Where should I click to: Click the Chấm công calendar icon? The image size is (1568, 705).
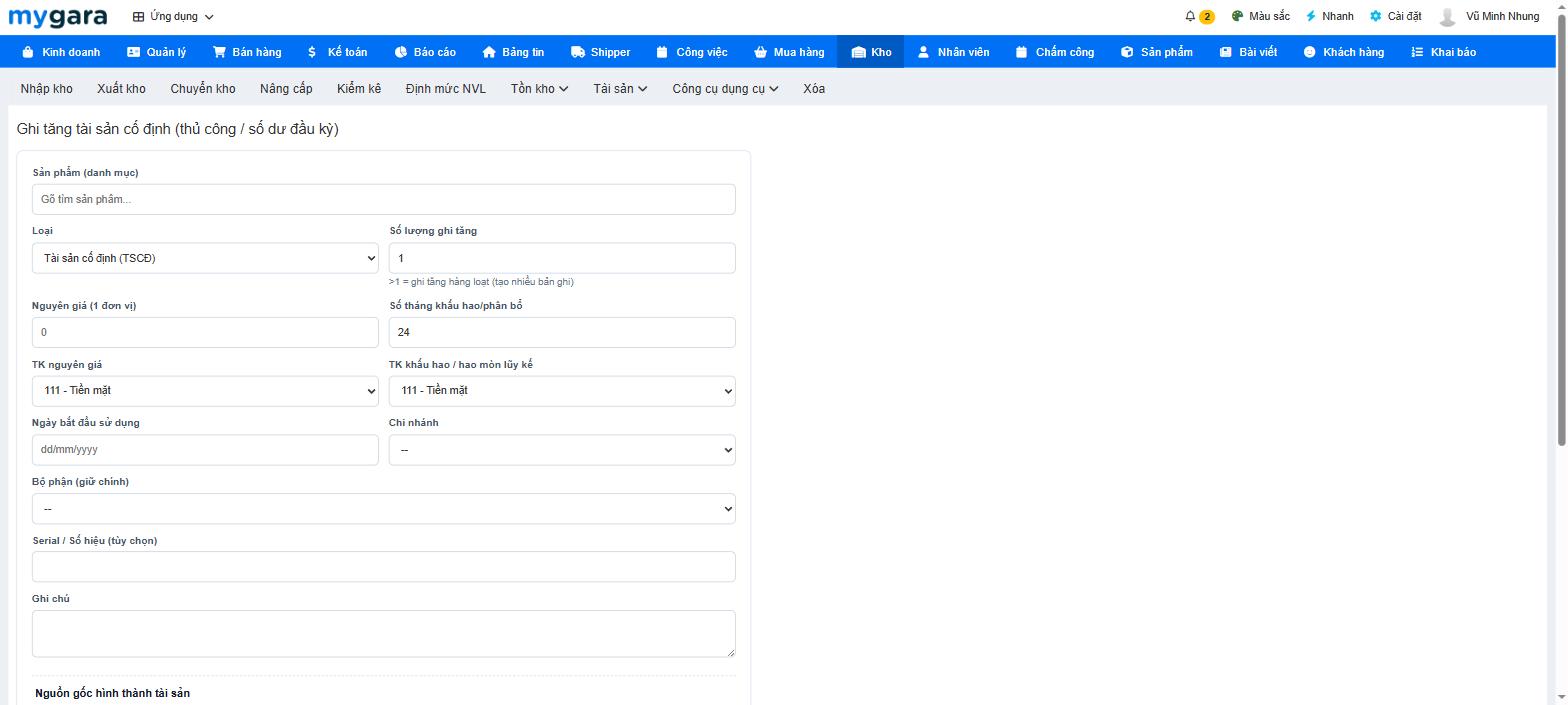pos(1021,52)
